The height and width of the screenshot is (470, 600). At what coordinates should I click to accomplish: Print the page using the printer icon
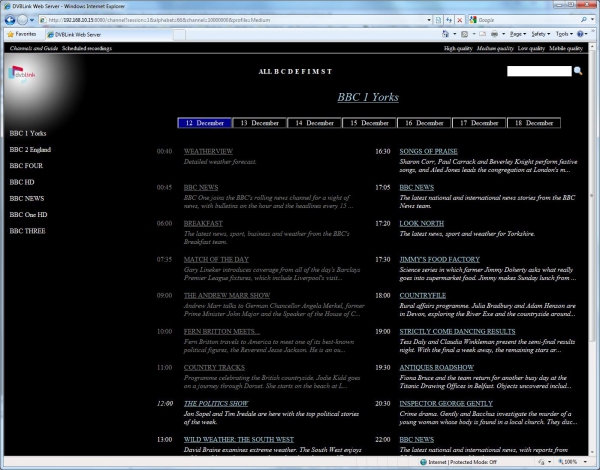pos(494,34)
